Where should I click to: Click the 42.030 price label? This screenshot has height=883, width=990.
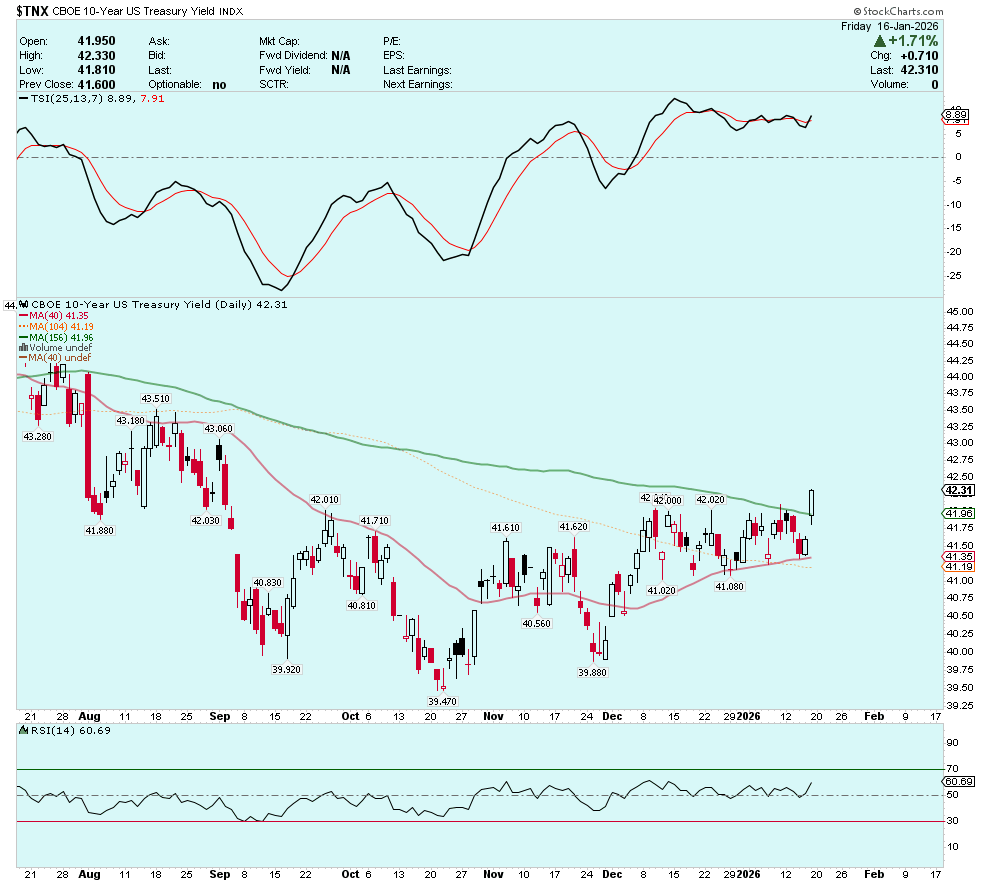pyautogui.click(x=205, y=521)
